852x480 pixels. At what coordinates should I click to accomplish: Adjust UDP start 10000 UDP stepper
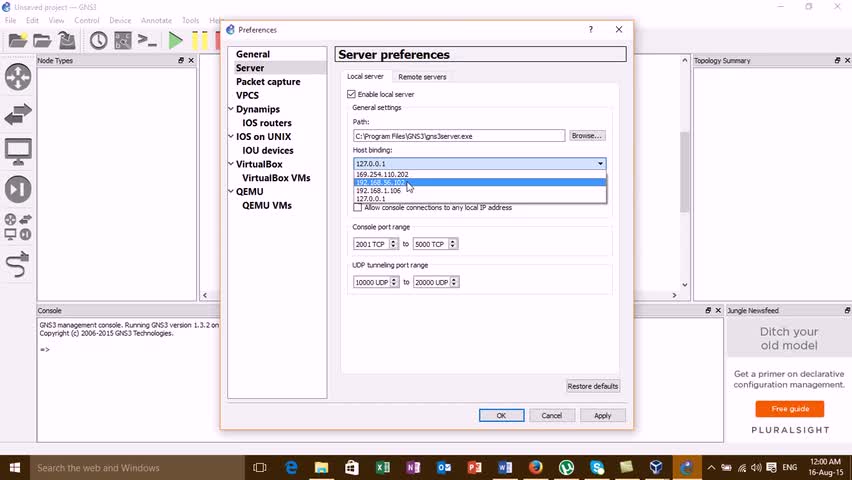[x=394, y=282]
